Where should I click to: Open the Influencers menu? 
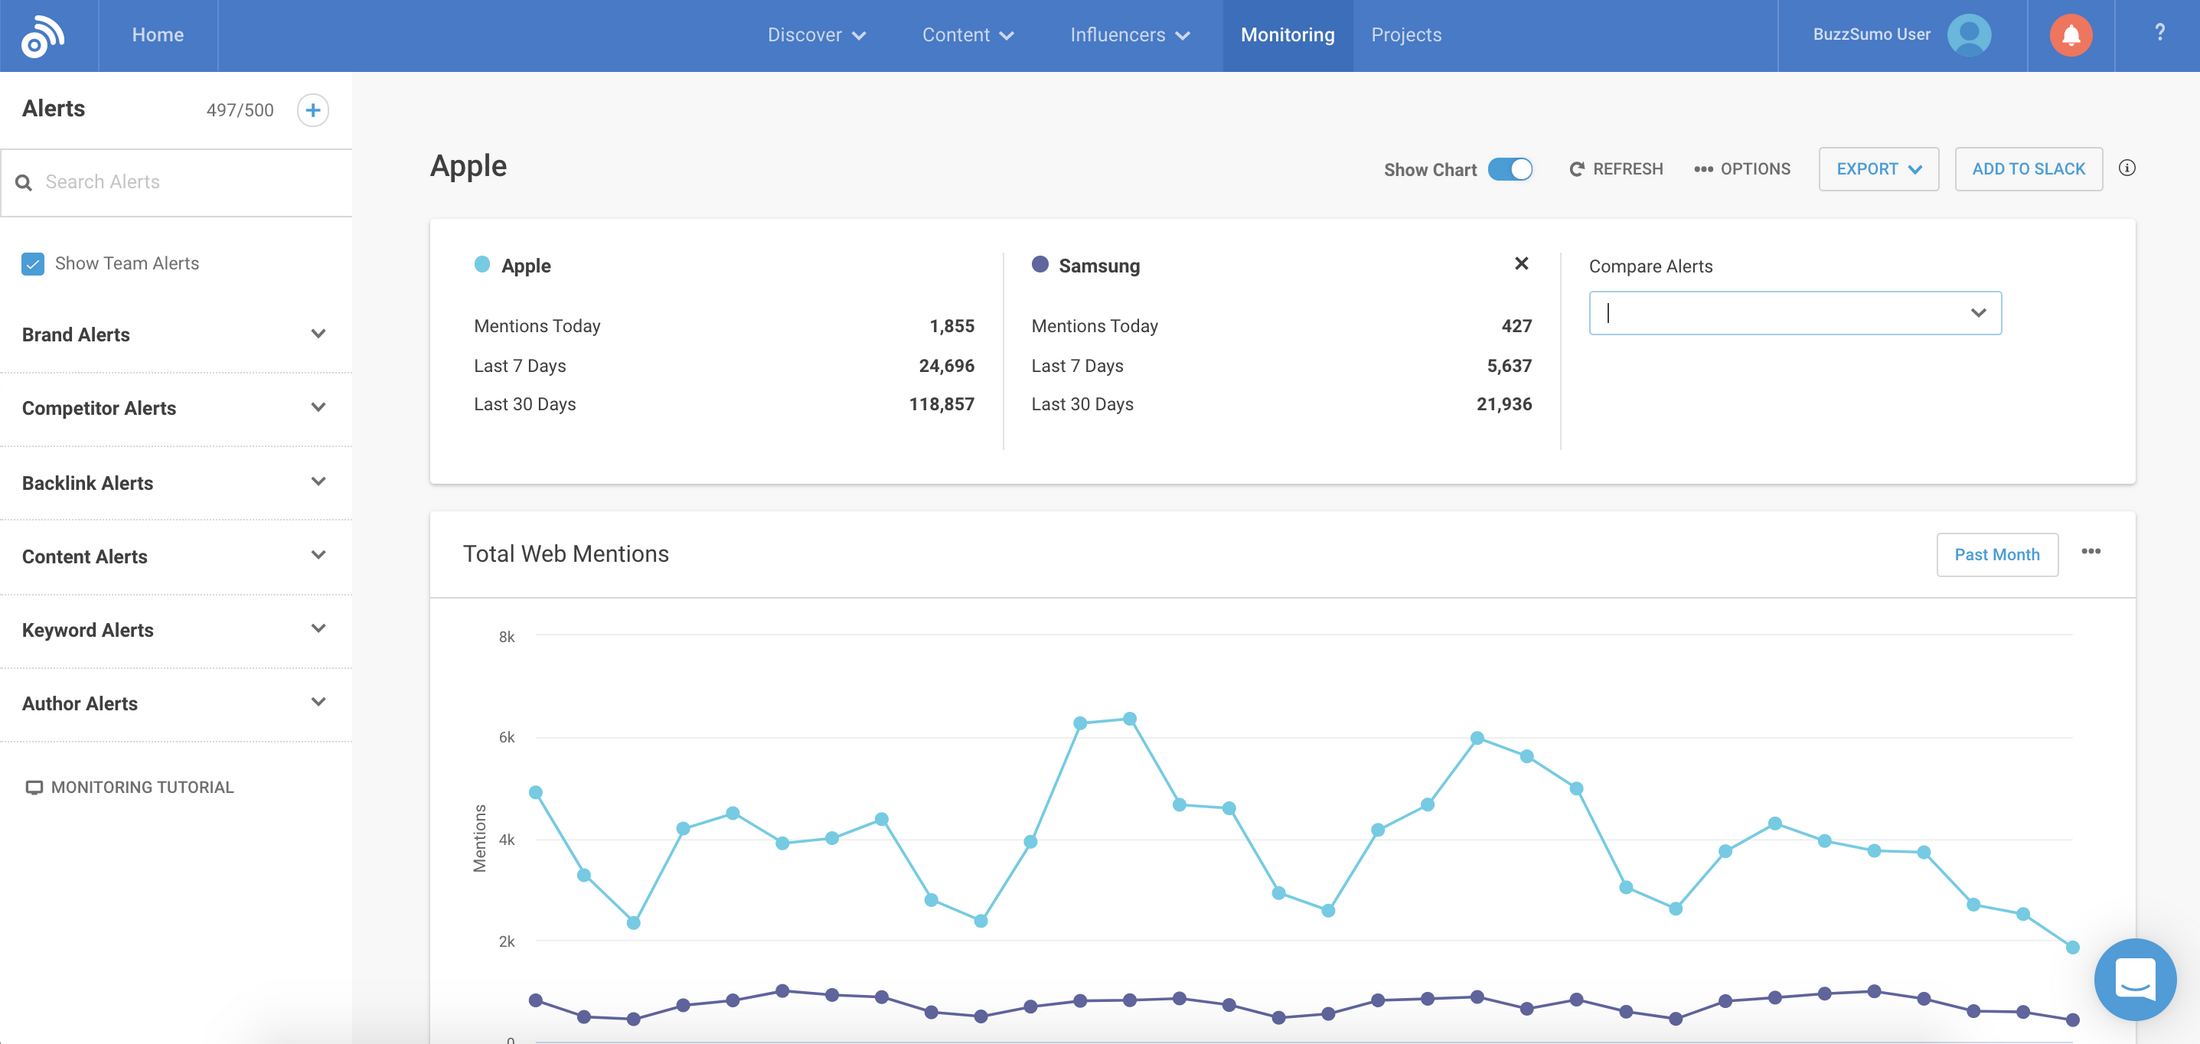pyautogui.click(x=1128, y=35)
